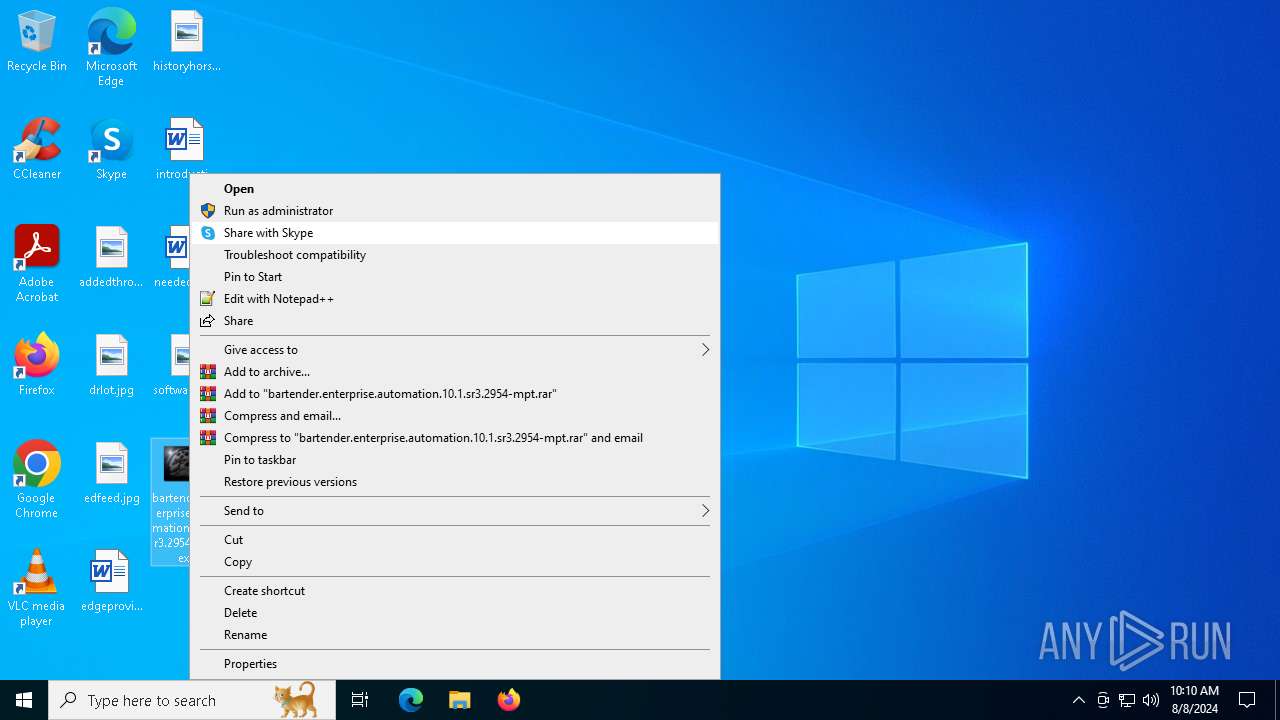
Task: Select the drlot.jpg file icon
Action: [x=111, y=365]
